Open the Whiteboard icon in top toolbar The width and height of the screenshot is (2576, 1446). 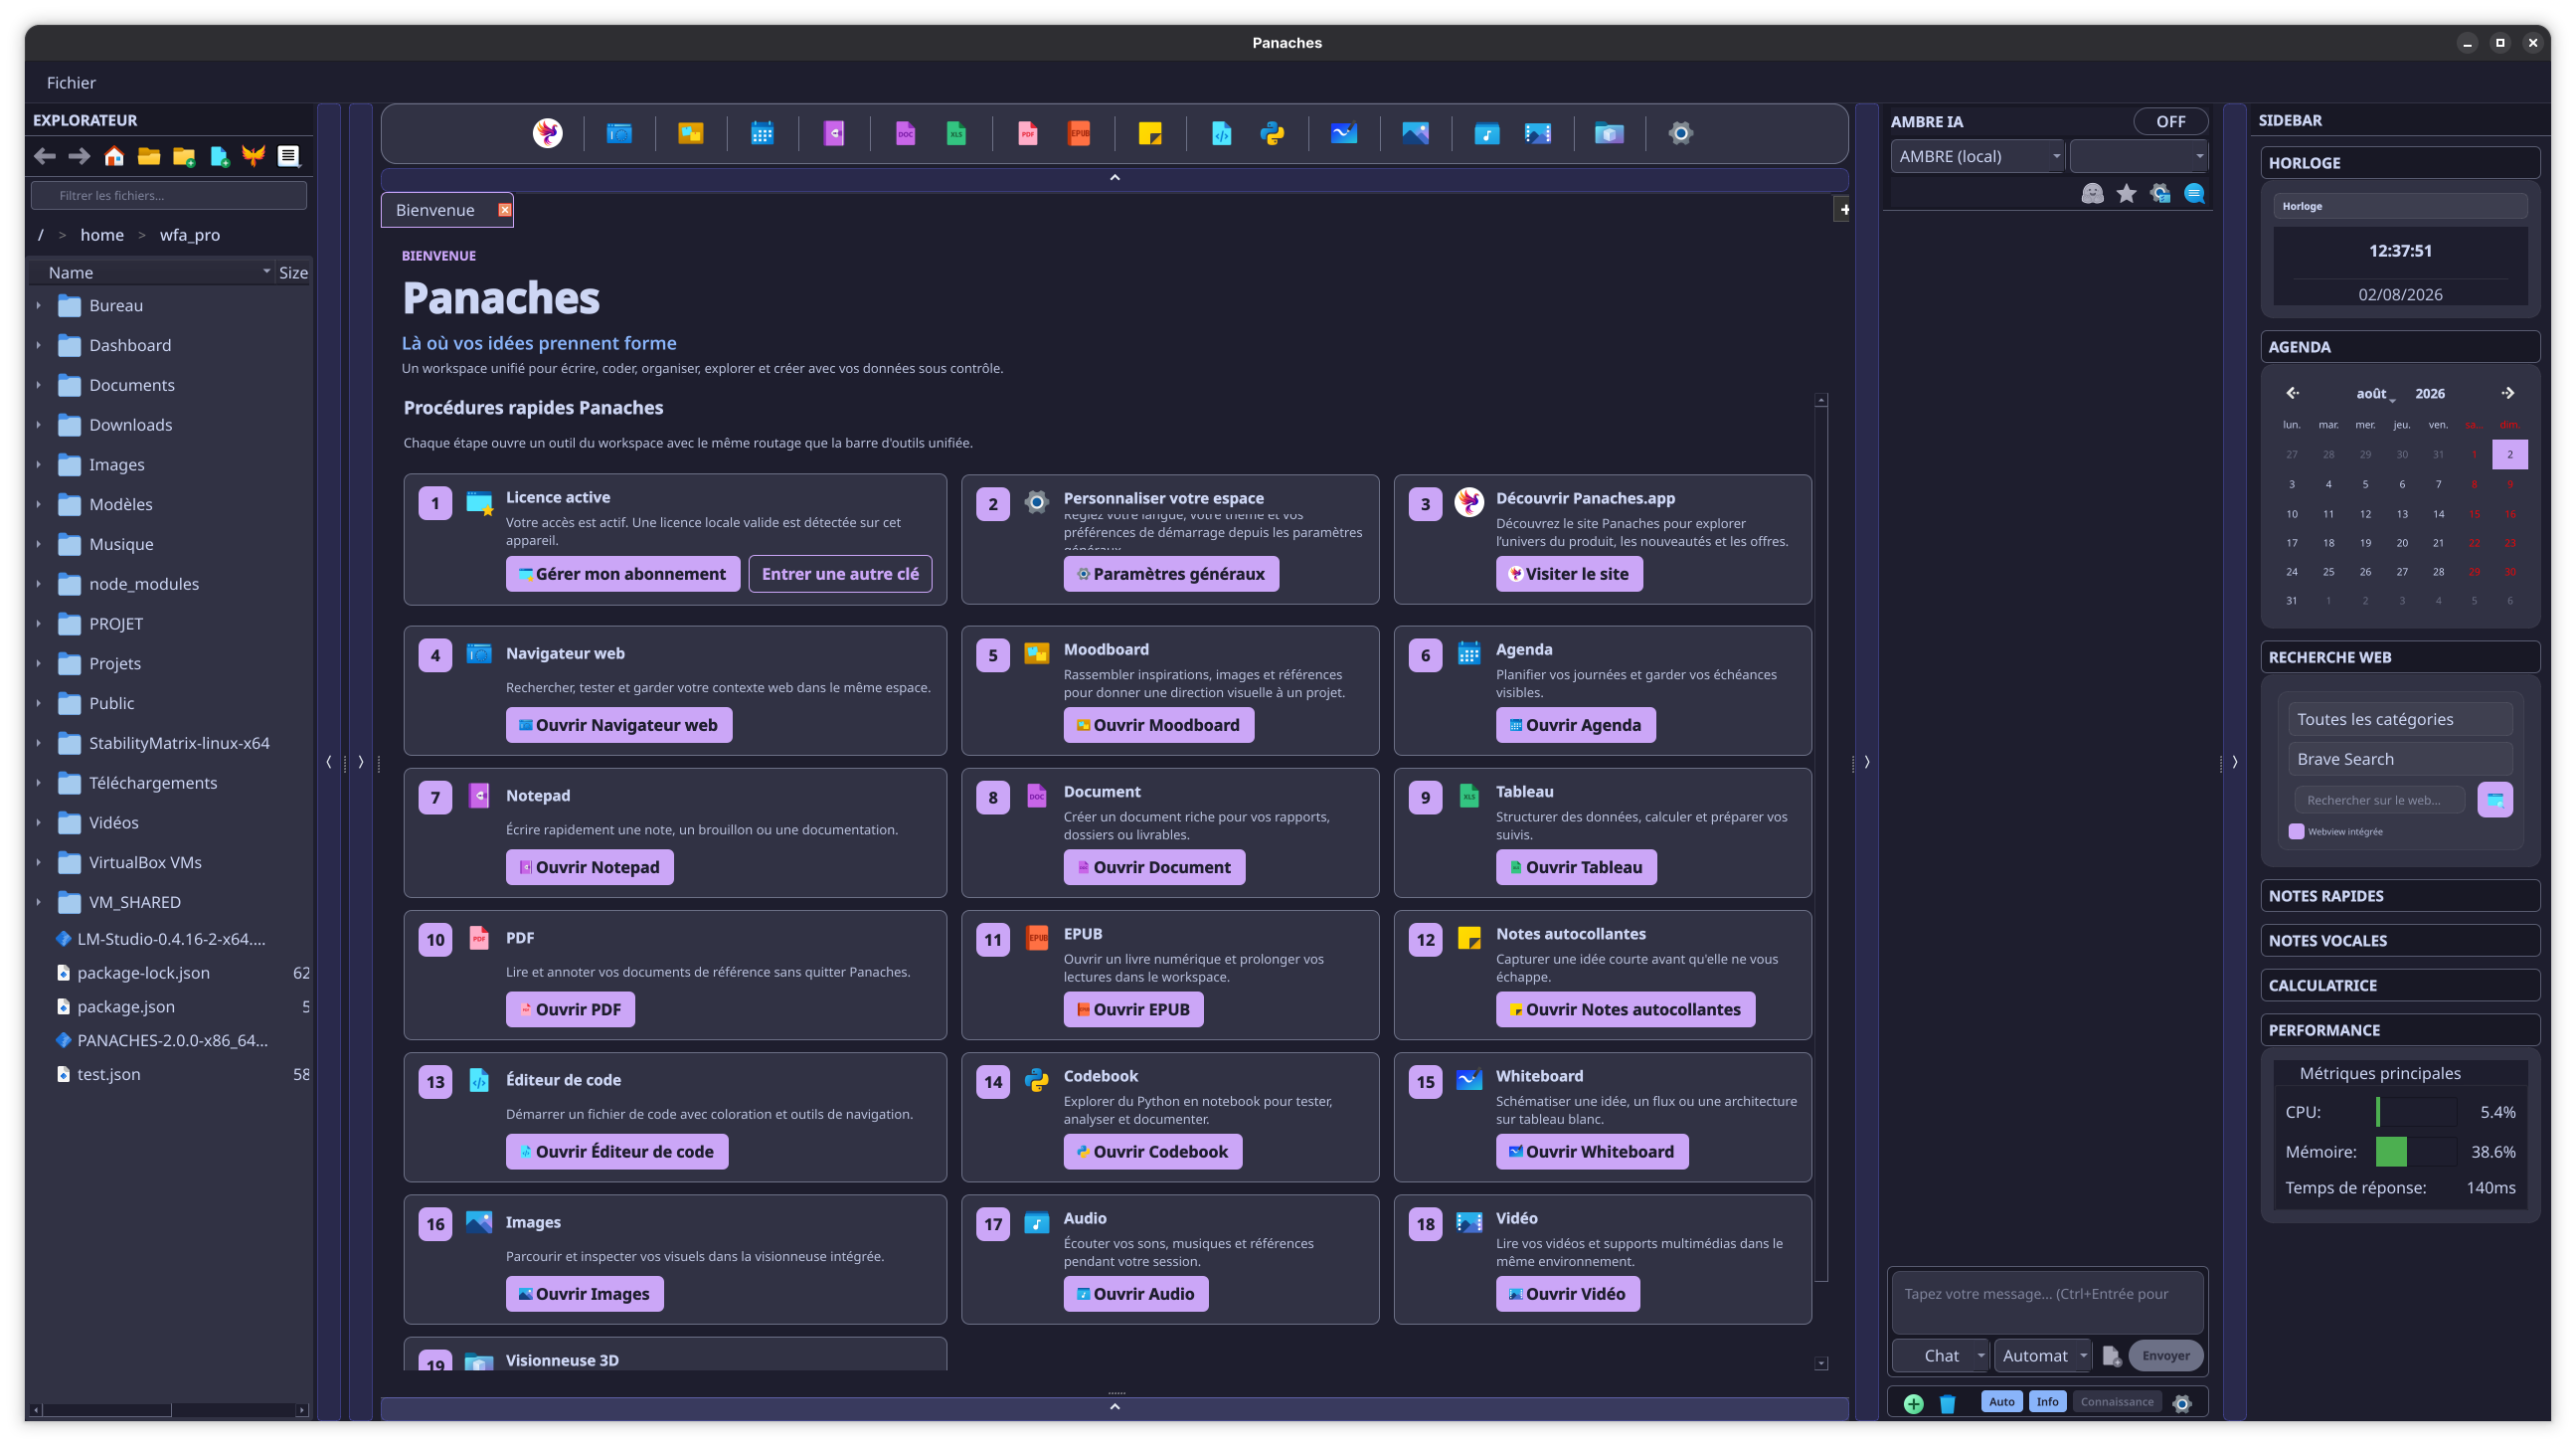[x=1344, y=133]
